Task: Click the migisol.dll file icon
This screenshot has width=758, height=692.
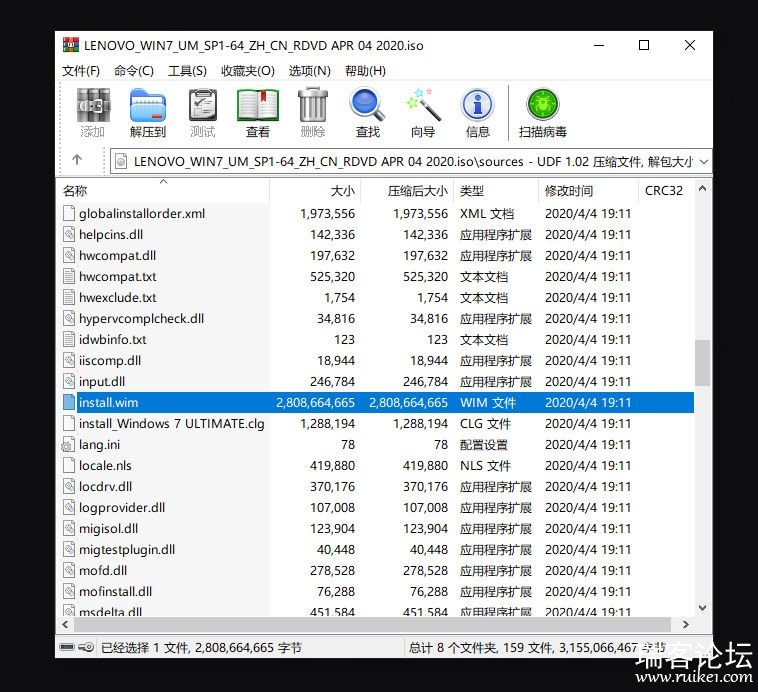Action: pos(70,529)
